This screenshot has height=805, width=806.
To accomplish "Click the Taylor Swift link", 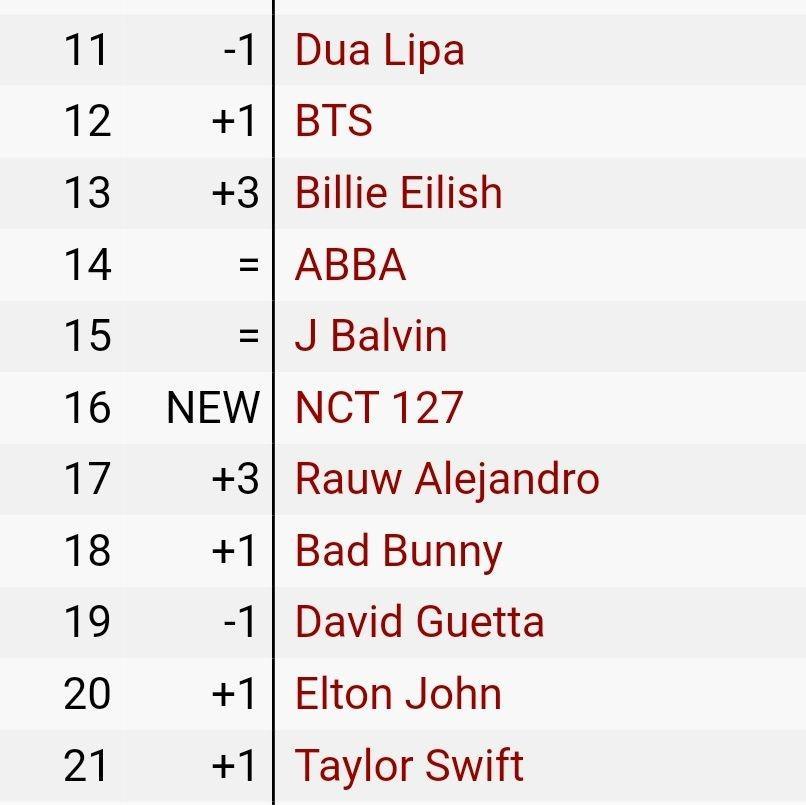I will [409, 766].
